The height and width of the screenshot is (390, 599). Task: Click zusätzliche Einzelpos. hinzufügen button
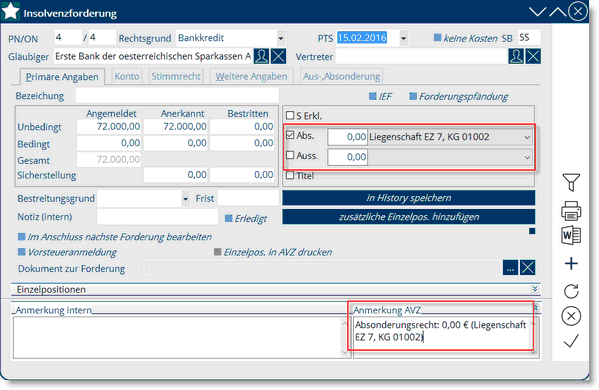(408, 217)
